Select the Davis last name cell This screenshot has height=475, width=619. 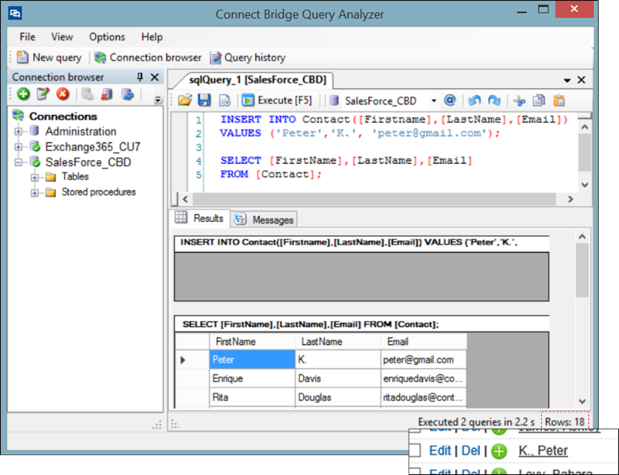click(338, 378)
